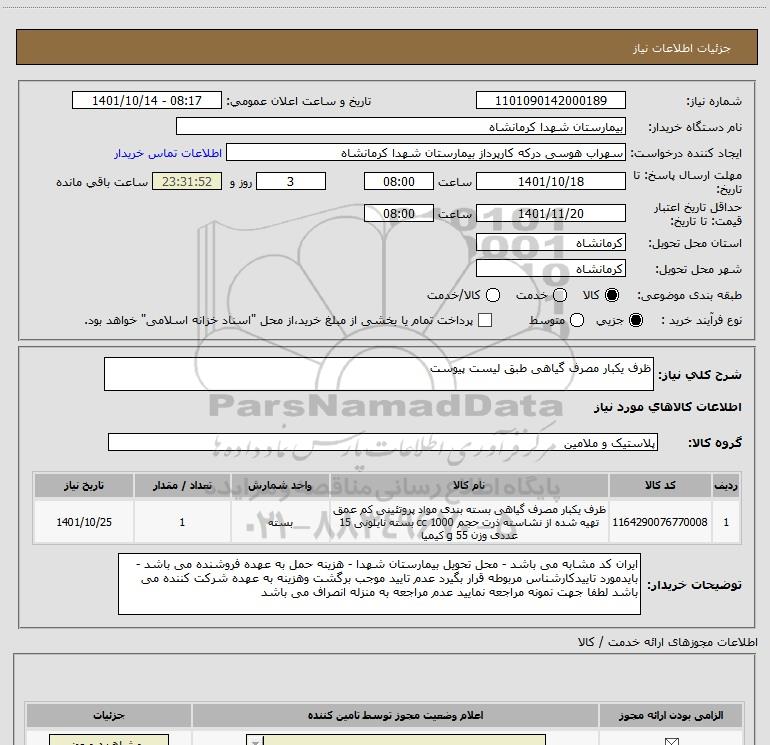Click the delivery province field کرمانشاه
The height and width of the screenshot is (745, 770).
[x=550, y=243]
